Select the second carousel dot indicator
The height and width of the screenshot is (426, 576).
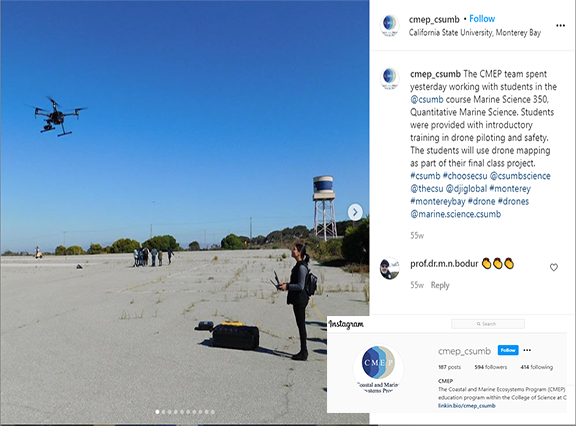click(x=163, y=412)
